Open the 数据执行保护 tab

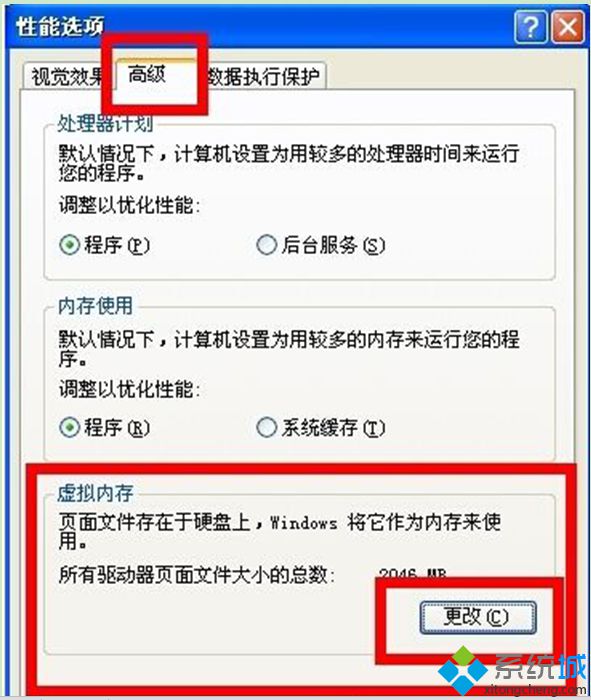coord(264,76)
